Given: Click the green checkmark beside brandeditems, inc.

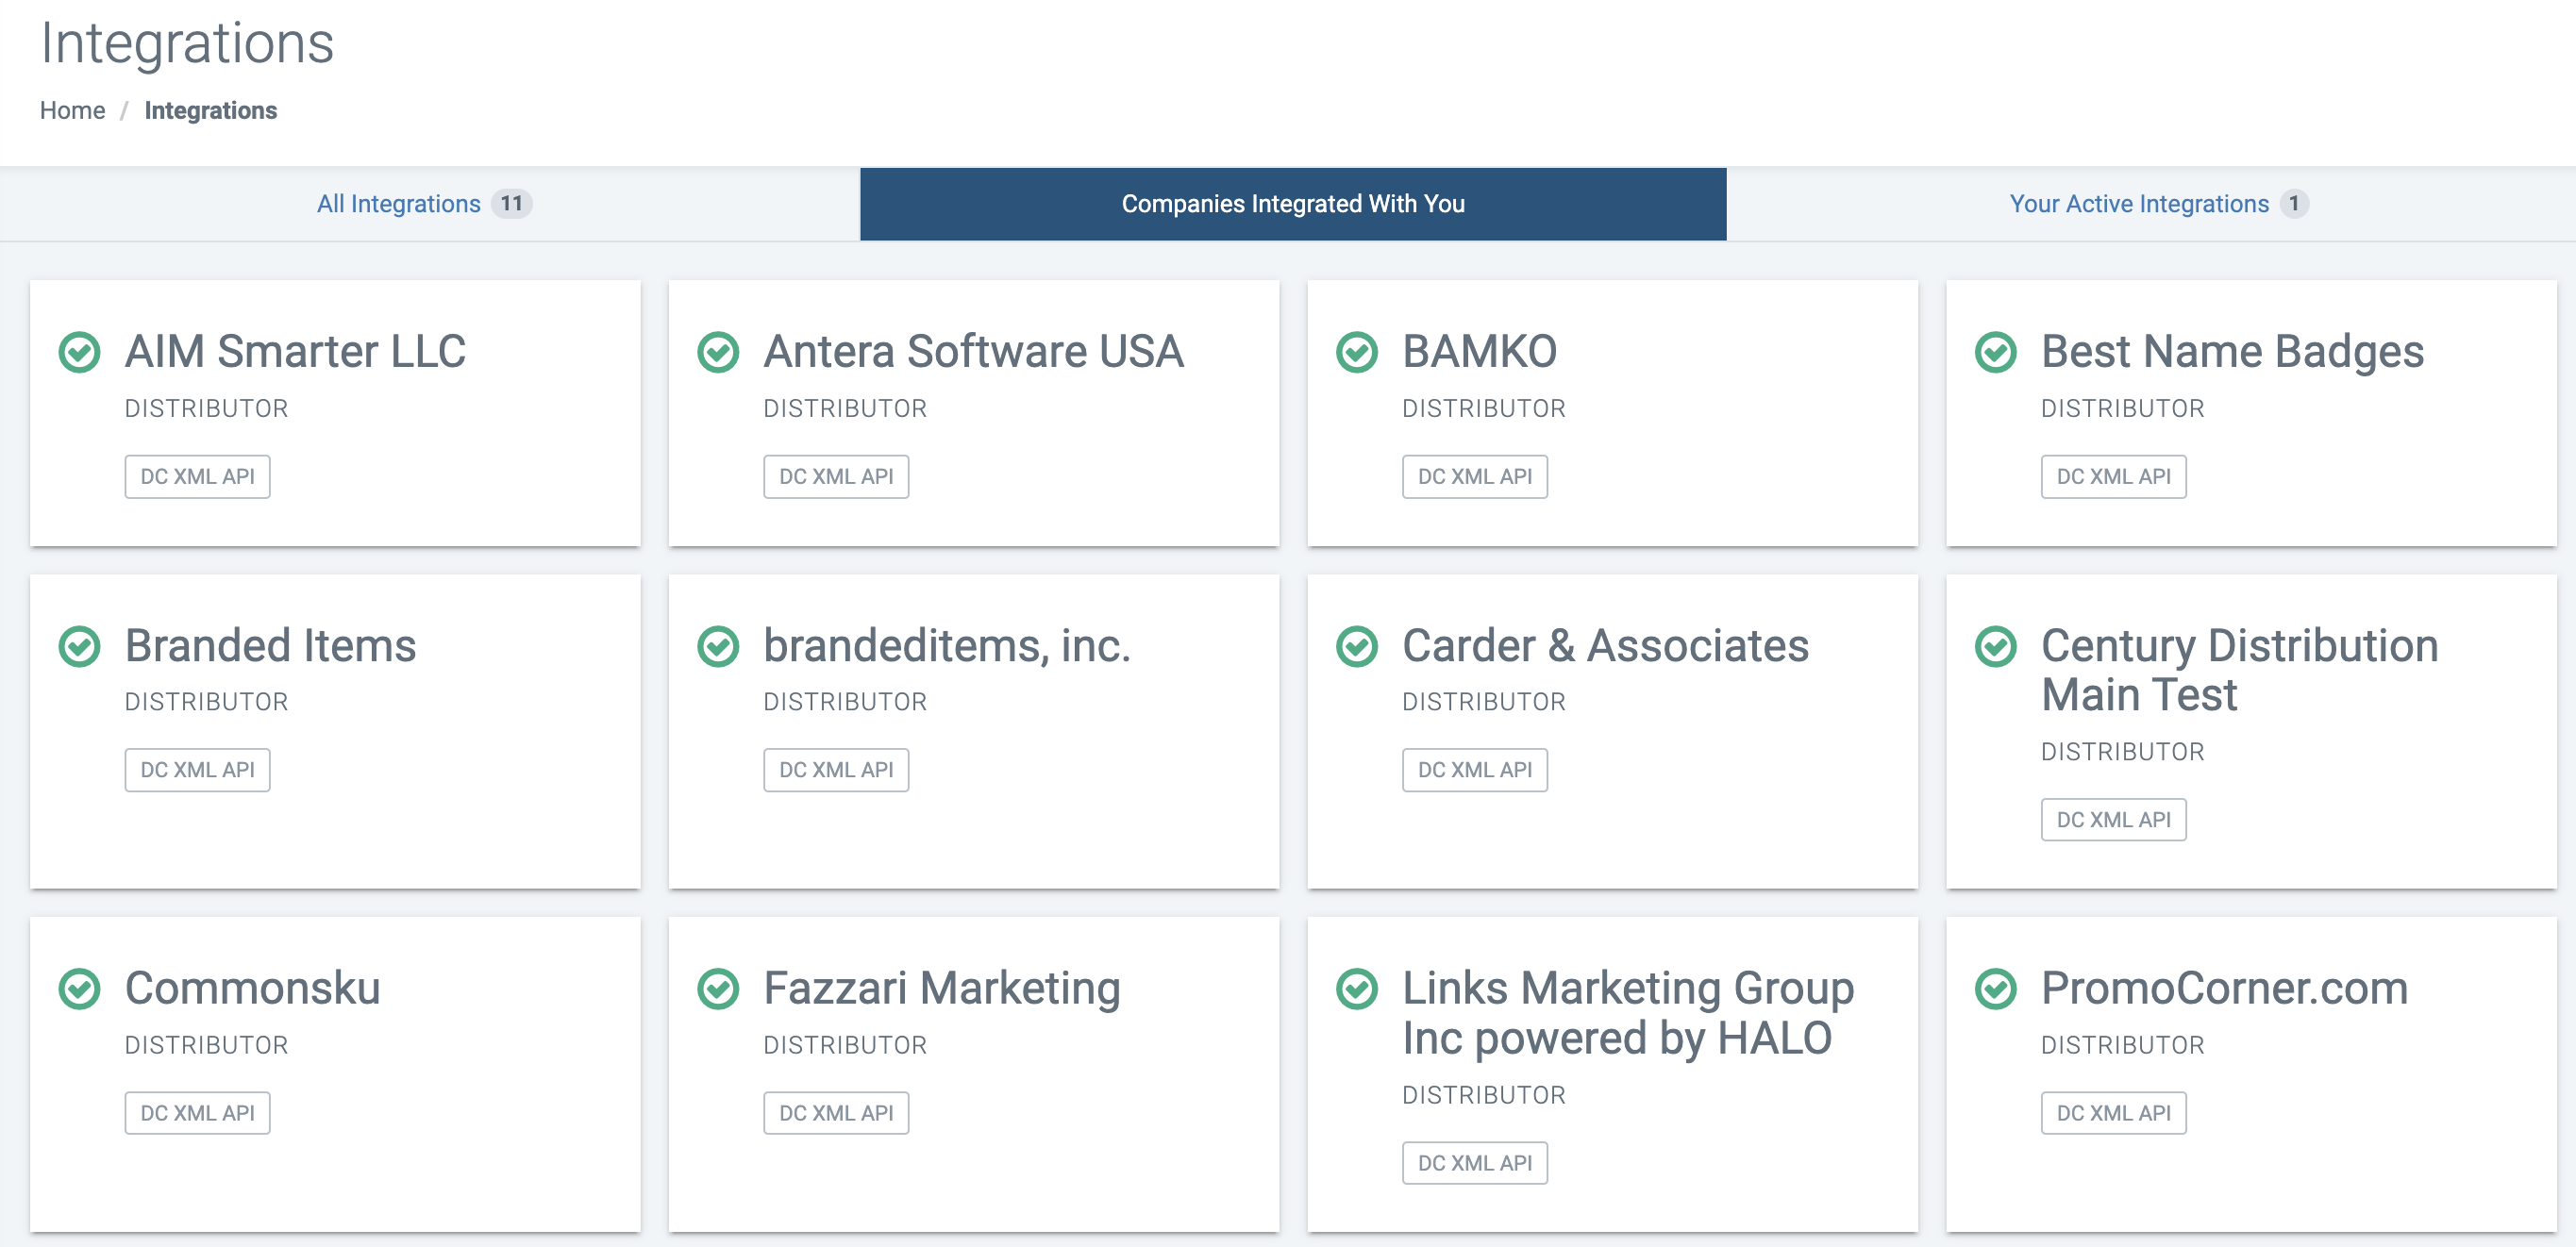Looking at the screenshot, I should (x=718, y=646).
